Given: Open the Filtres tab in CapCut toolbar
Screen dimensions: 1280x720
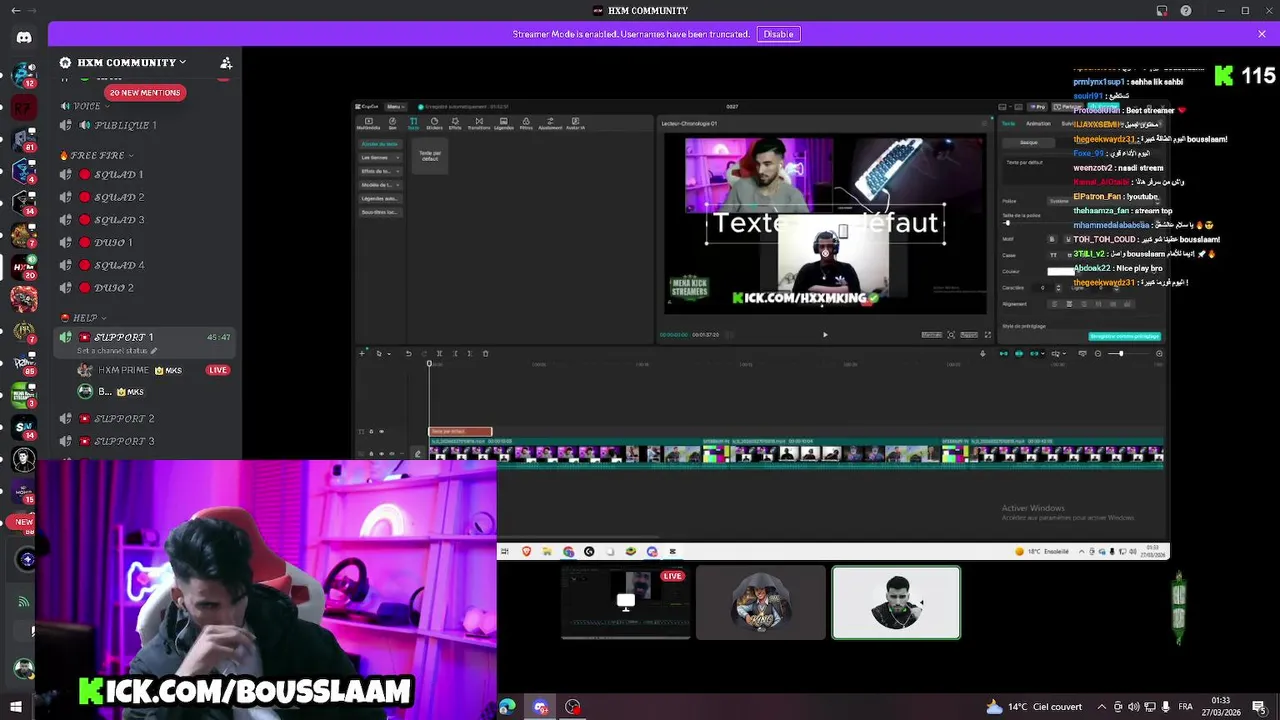Looking at the screenshot, I should click(526, 124).
